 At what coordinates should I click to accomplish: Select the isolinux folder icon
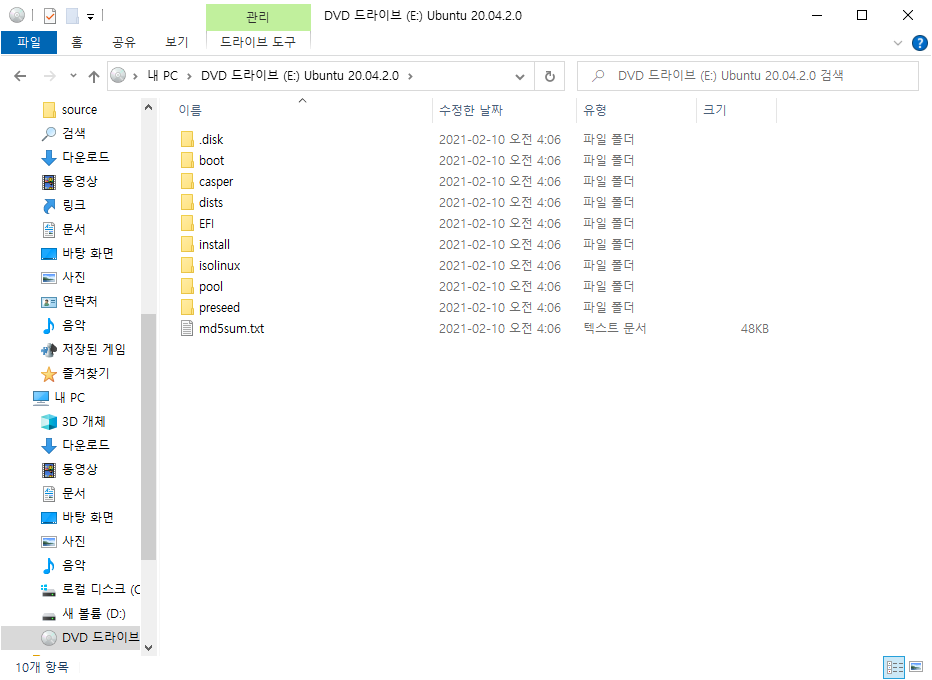click(187, 266)
